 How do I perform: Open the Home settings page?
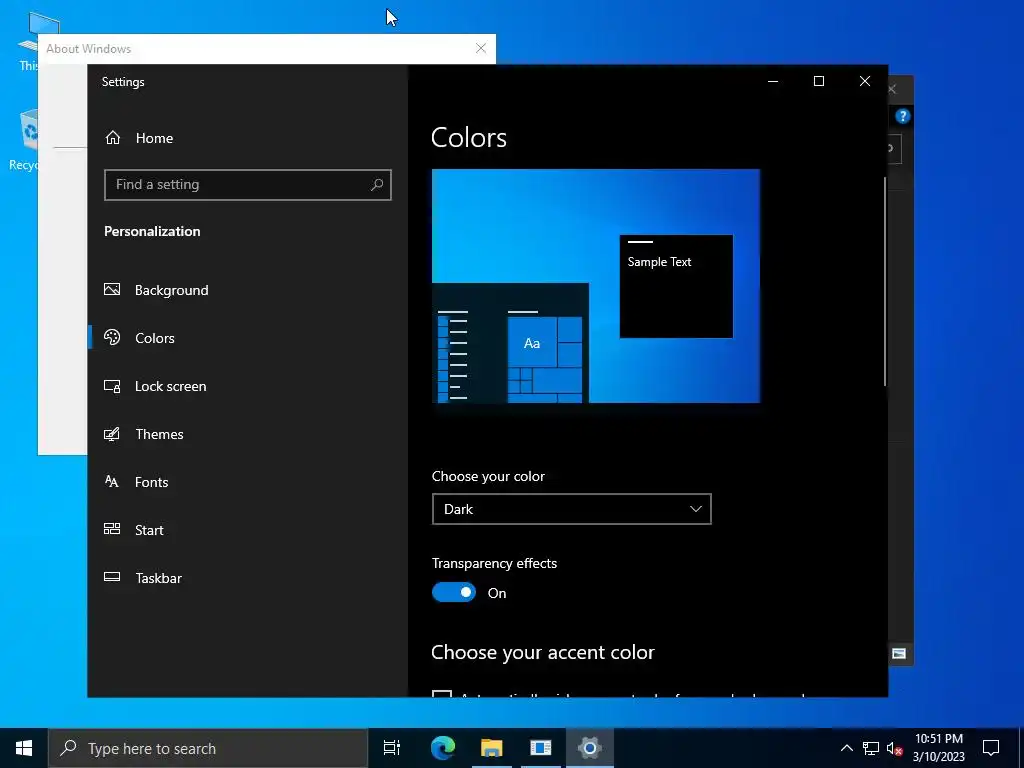click(138, 138)
